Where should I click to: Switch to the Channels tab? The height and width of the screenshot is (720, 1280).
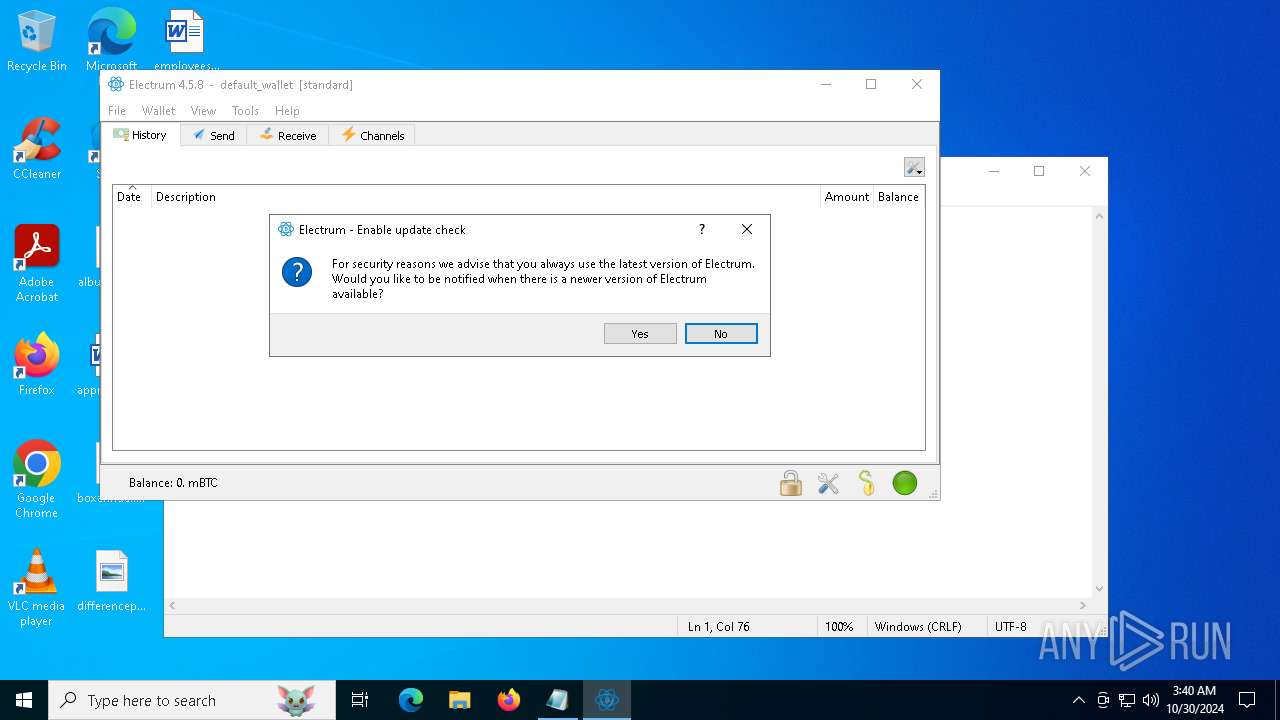372,136
